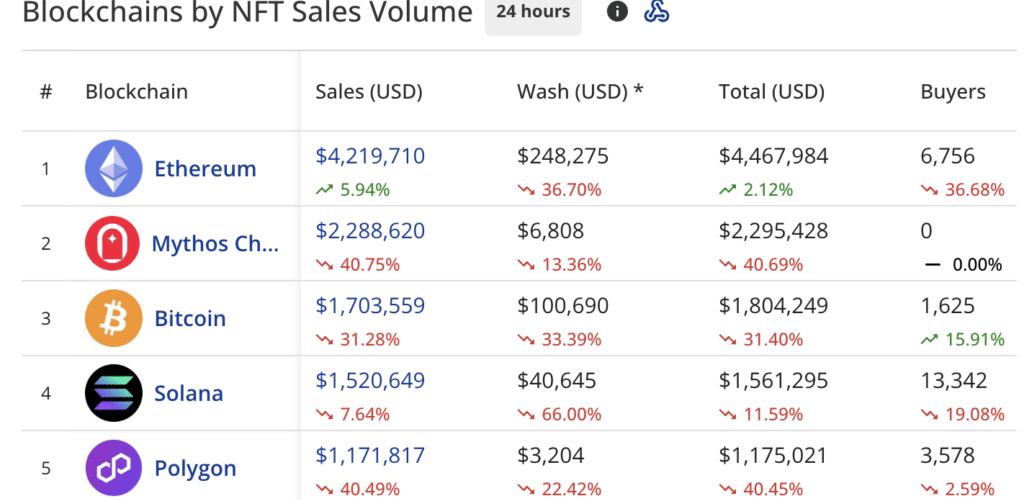1024x500 pixels.
Task: Click Solana sales value $1,520,649
Action: pyautogui.click(x=370, y=381)
